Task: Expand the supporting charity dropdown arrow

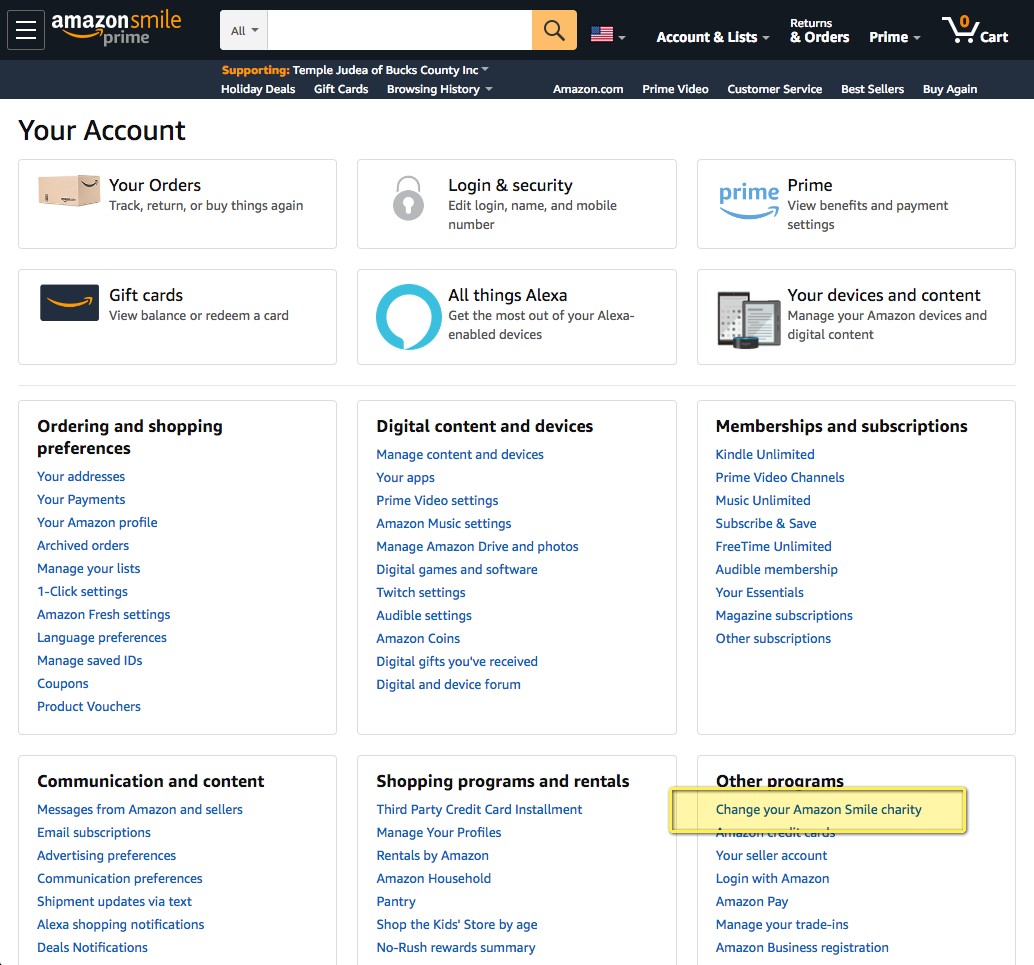Action: (485, 70)
